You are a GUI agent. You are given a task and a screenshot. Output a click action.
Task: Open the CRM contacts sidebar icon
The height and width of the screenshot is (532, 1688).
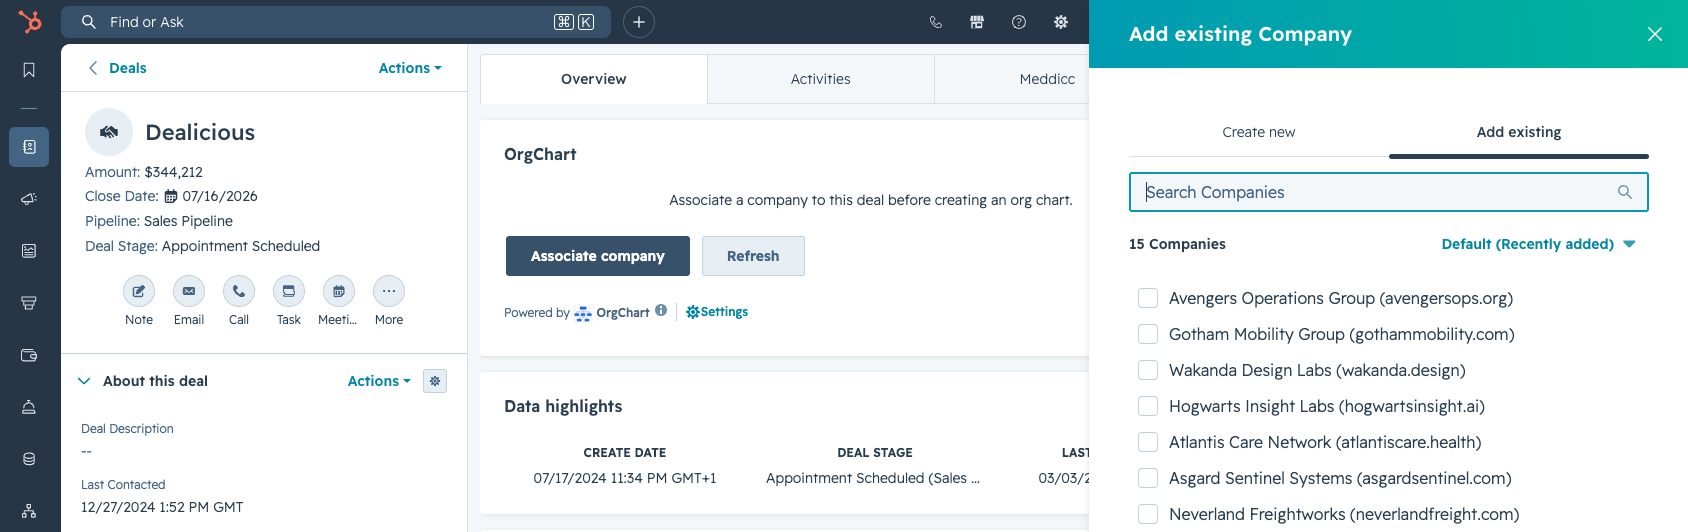click(29, 147)
